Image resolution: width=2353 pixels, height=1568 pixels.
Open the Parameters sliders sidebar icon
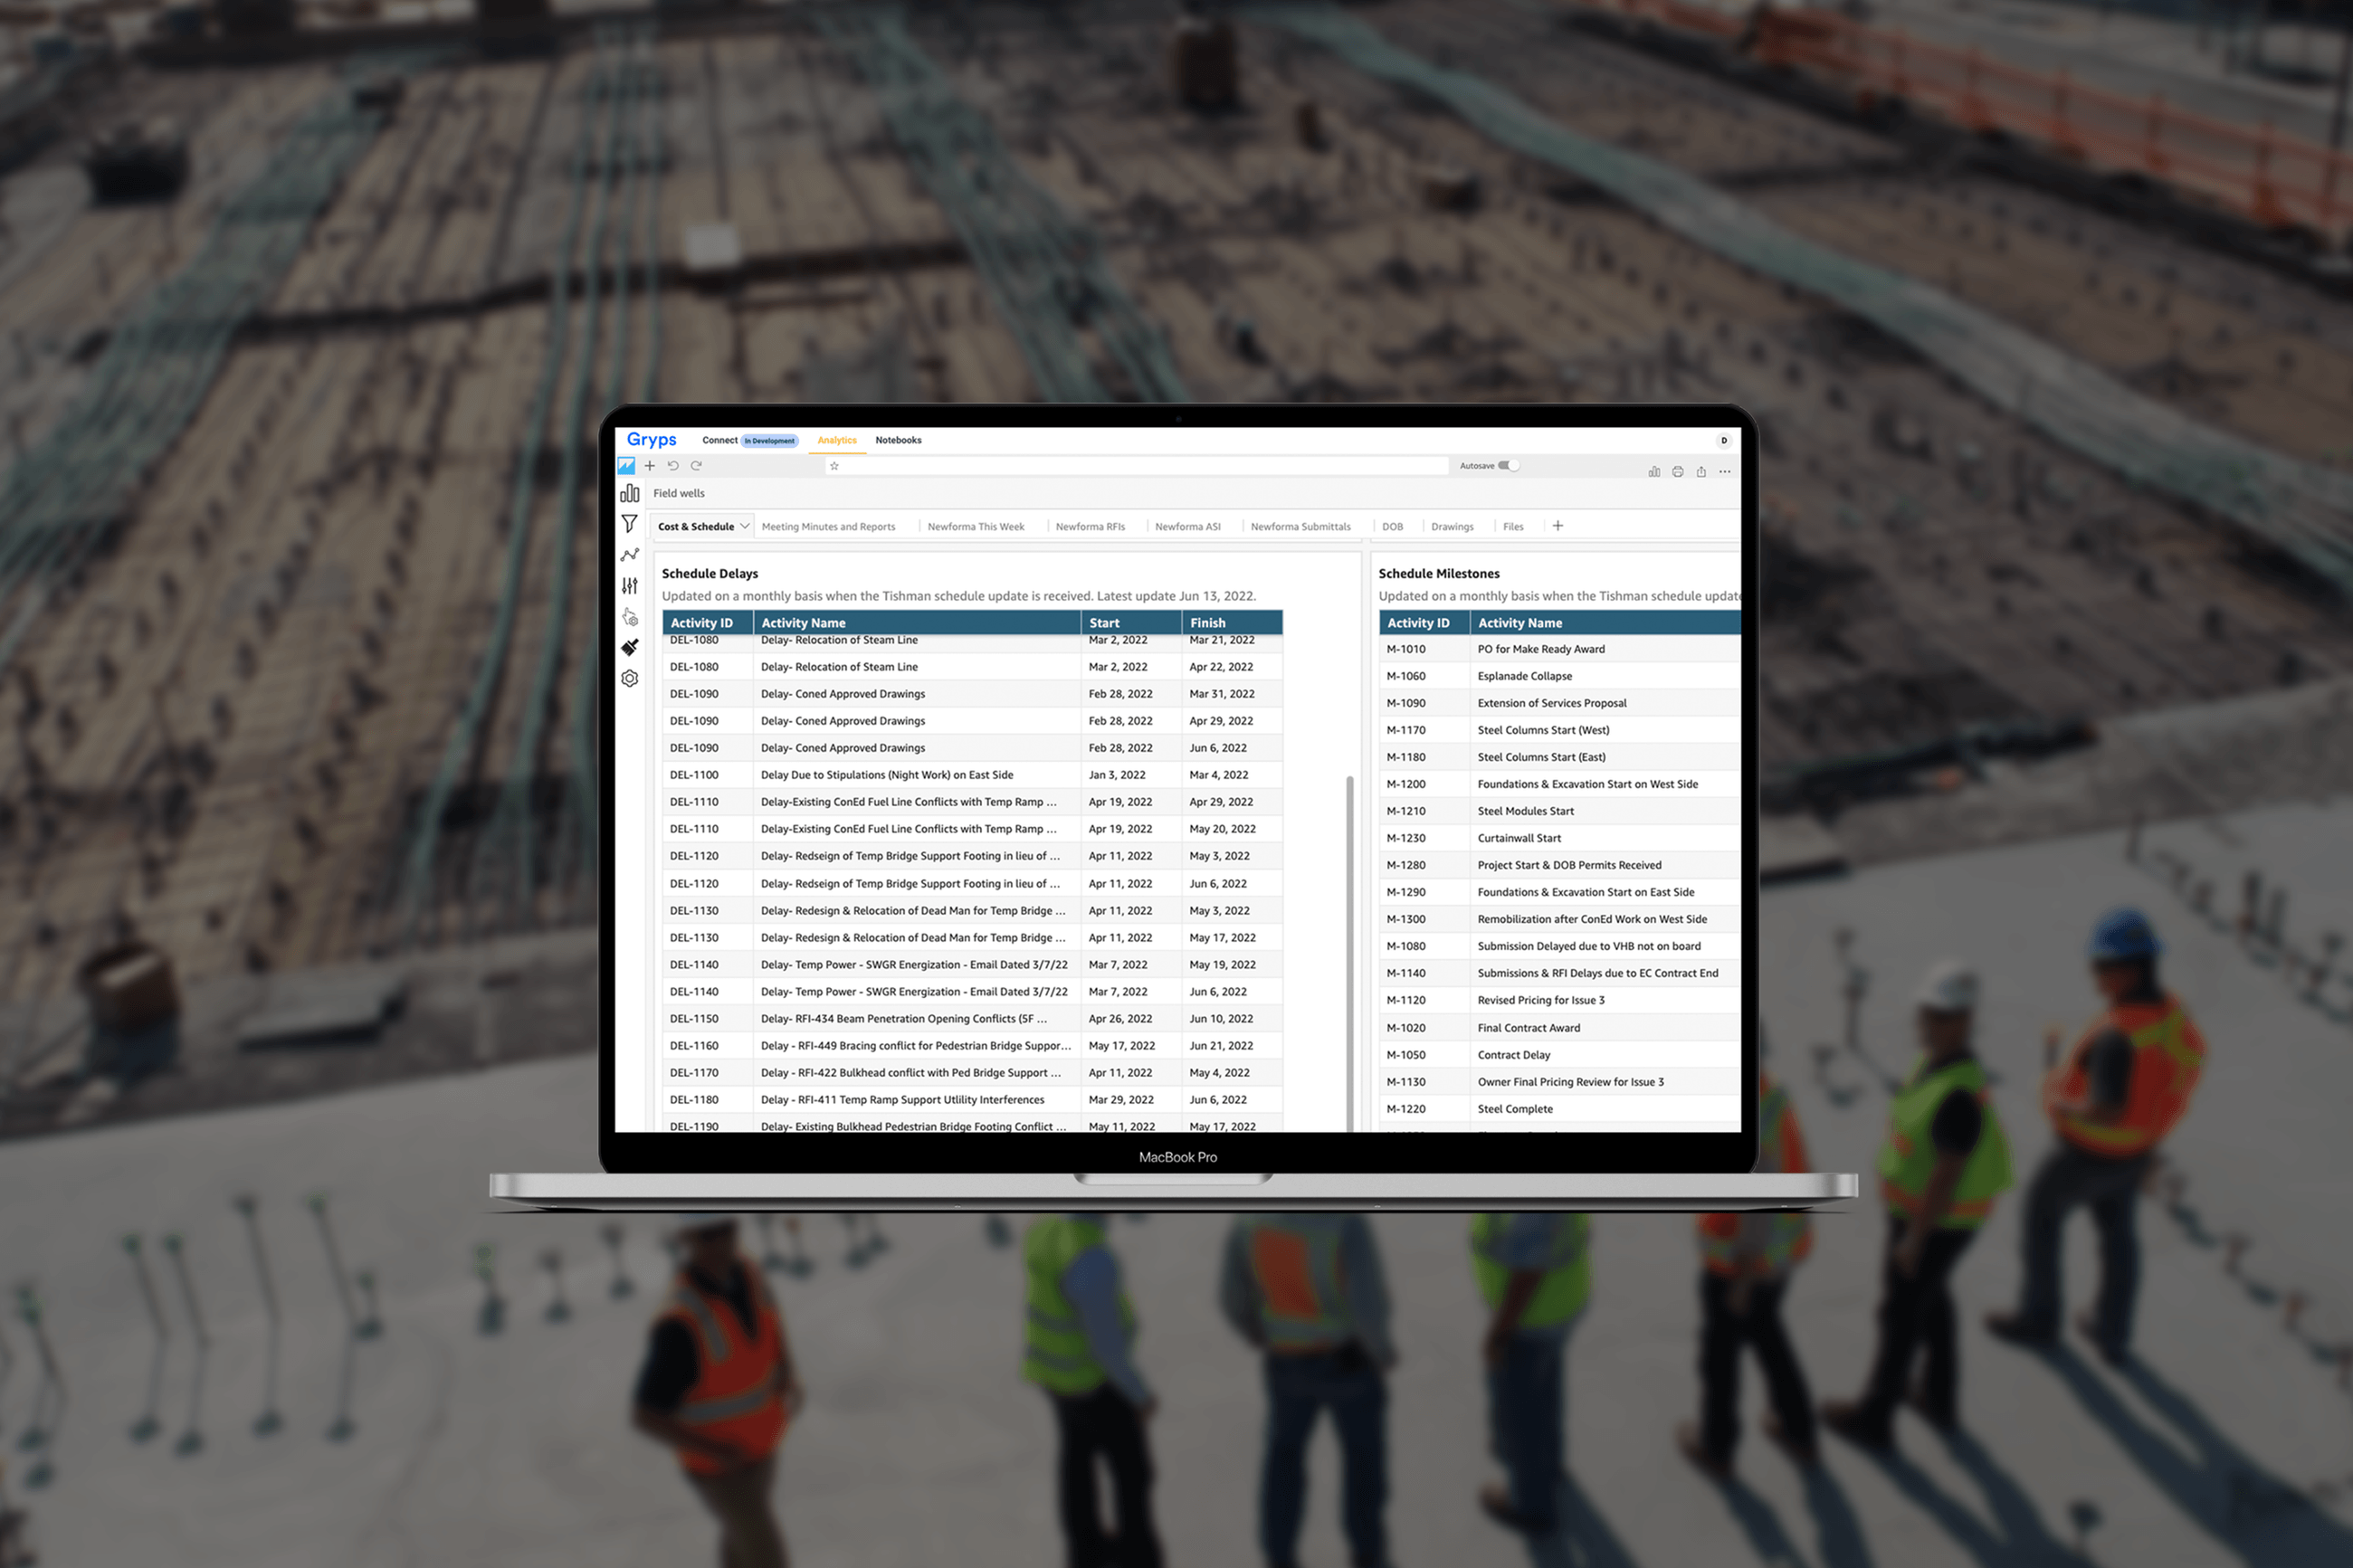click(629, 586)
